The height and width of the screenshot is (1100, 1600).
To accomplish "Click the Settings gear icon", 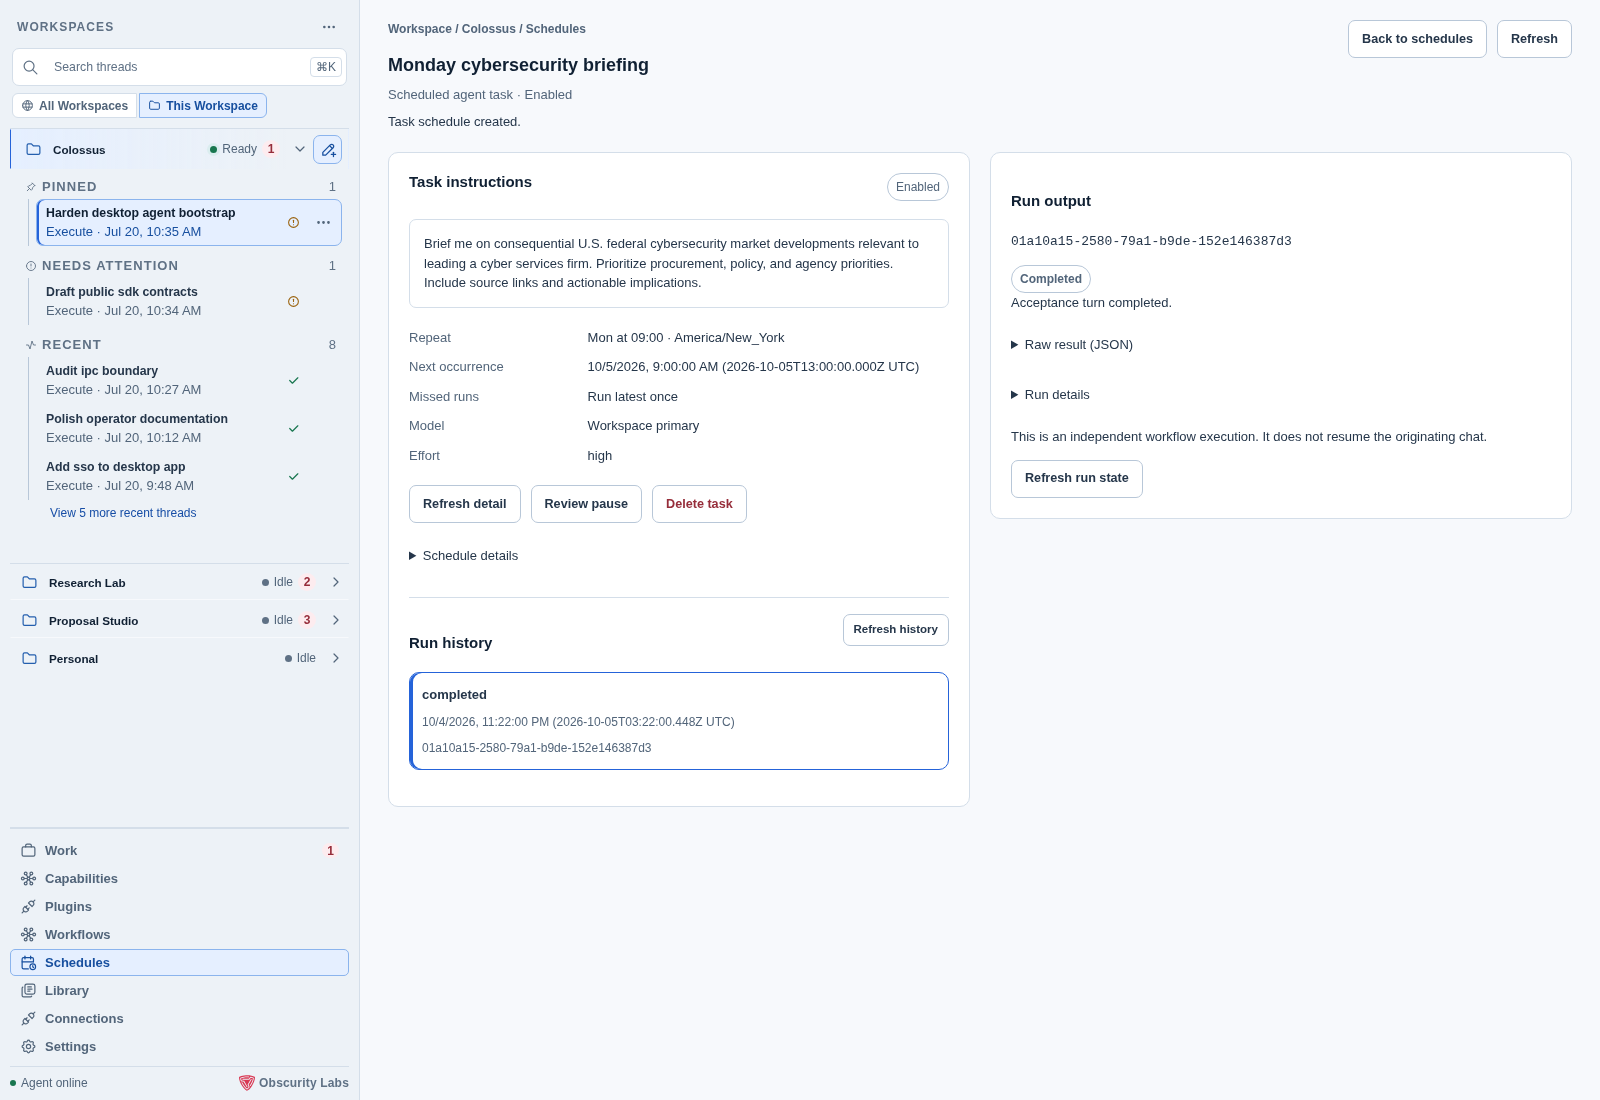I will click(x=28, y=1046).
